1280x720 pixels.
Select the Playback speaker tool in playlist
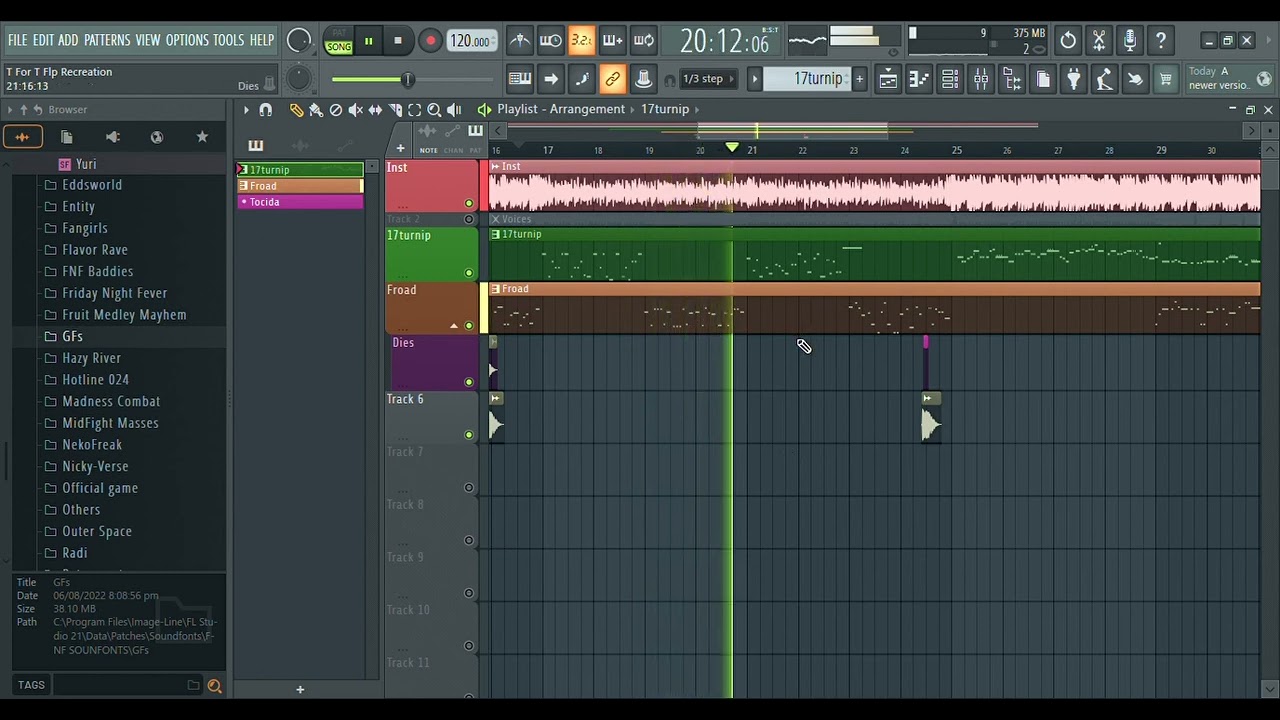(x=454, y=110)
